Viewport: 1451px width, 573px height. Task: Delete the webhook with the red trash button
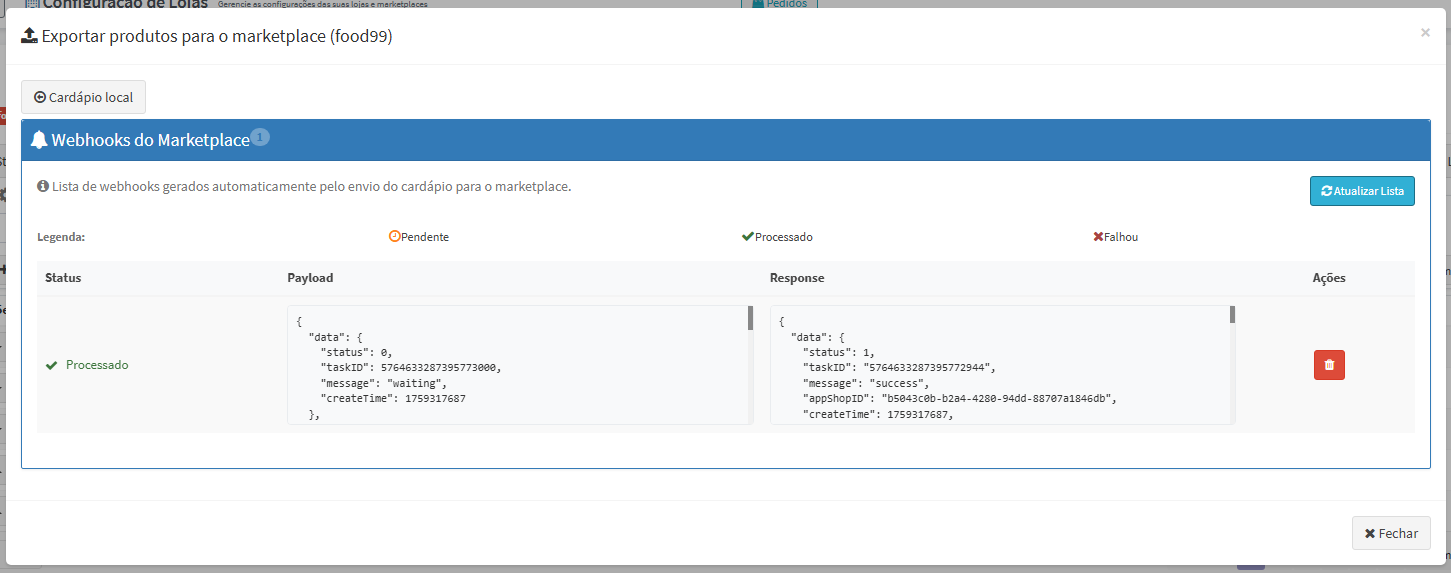(x=1329, y=365)
